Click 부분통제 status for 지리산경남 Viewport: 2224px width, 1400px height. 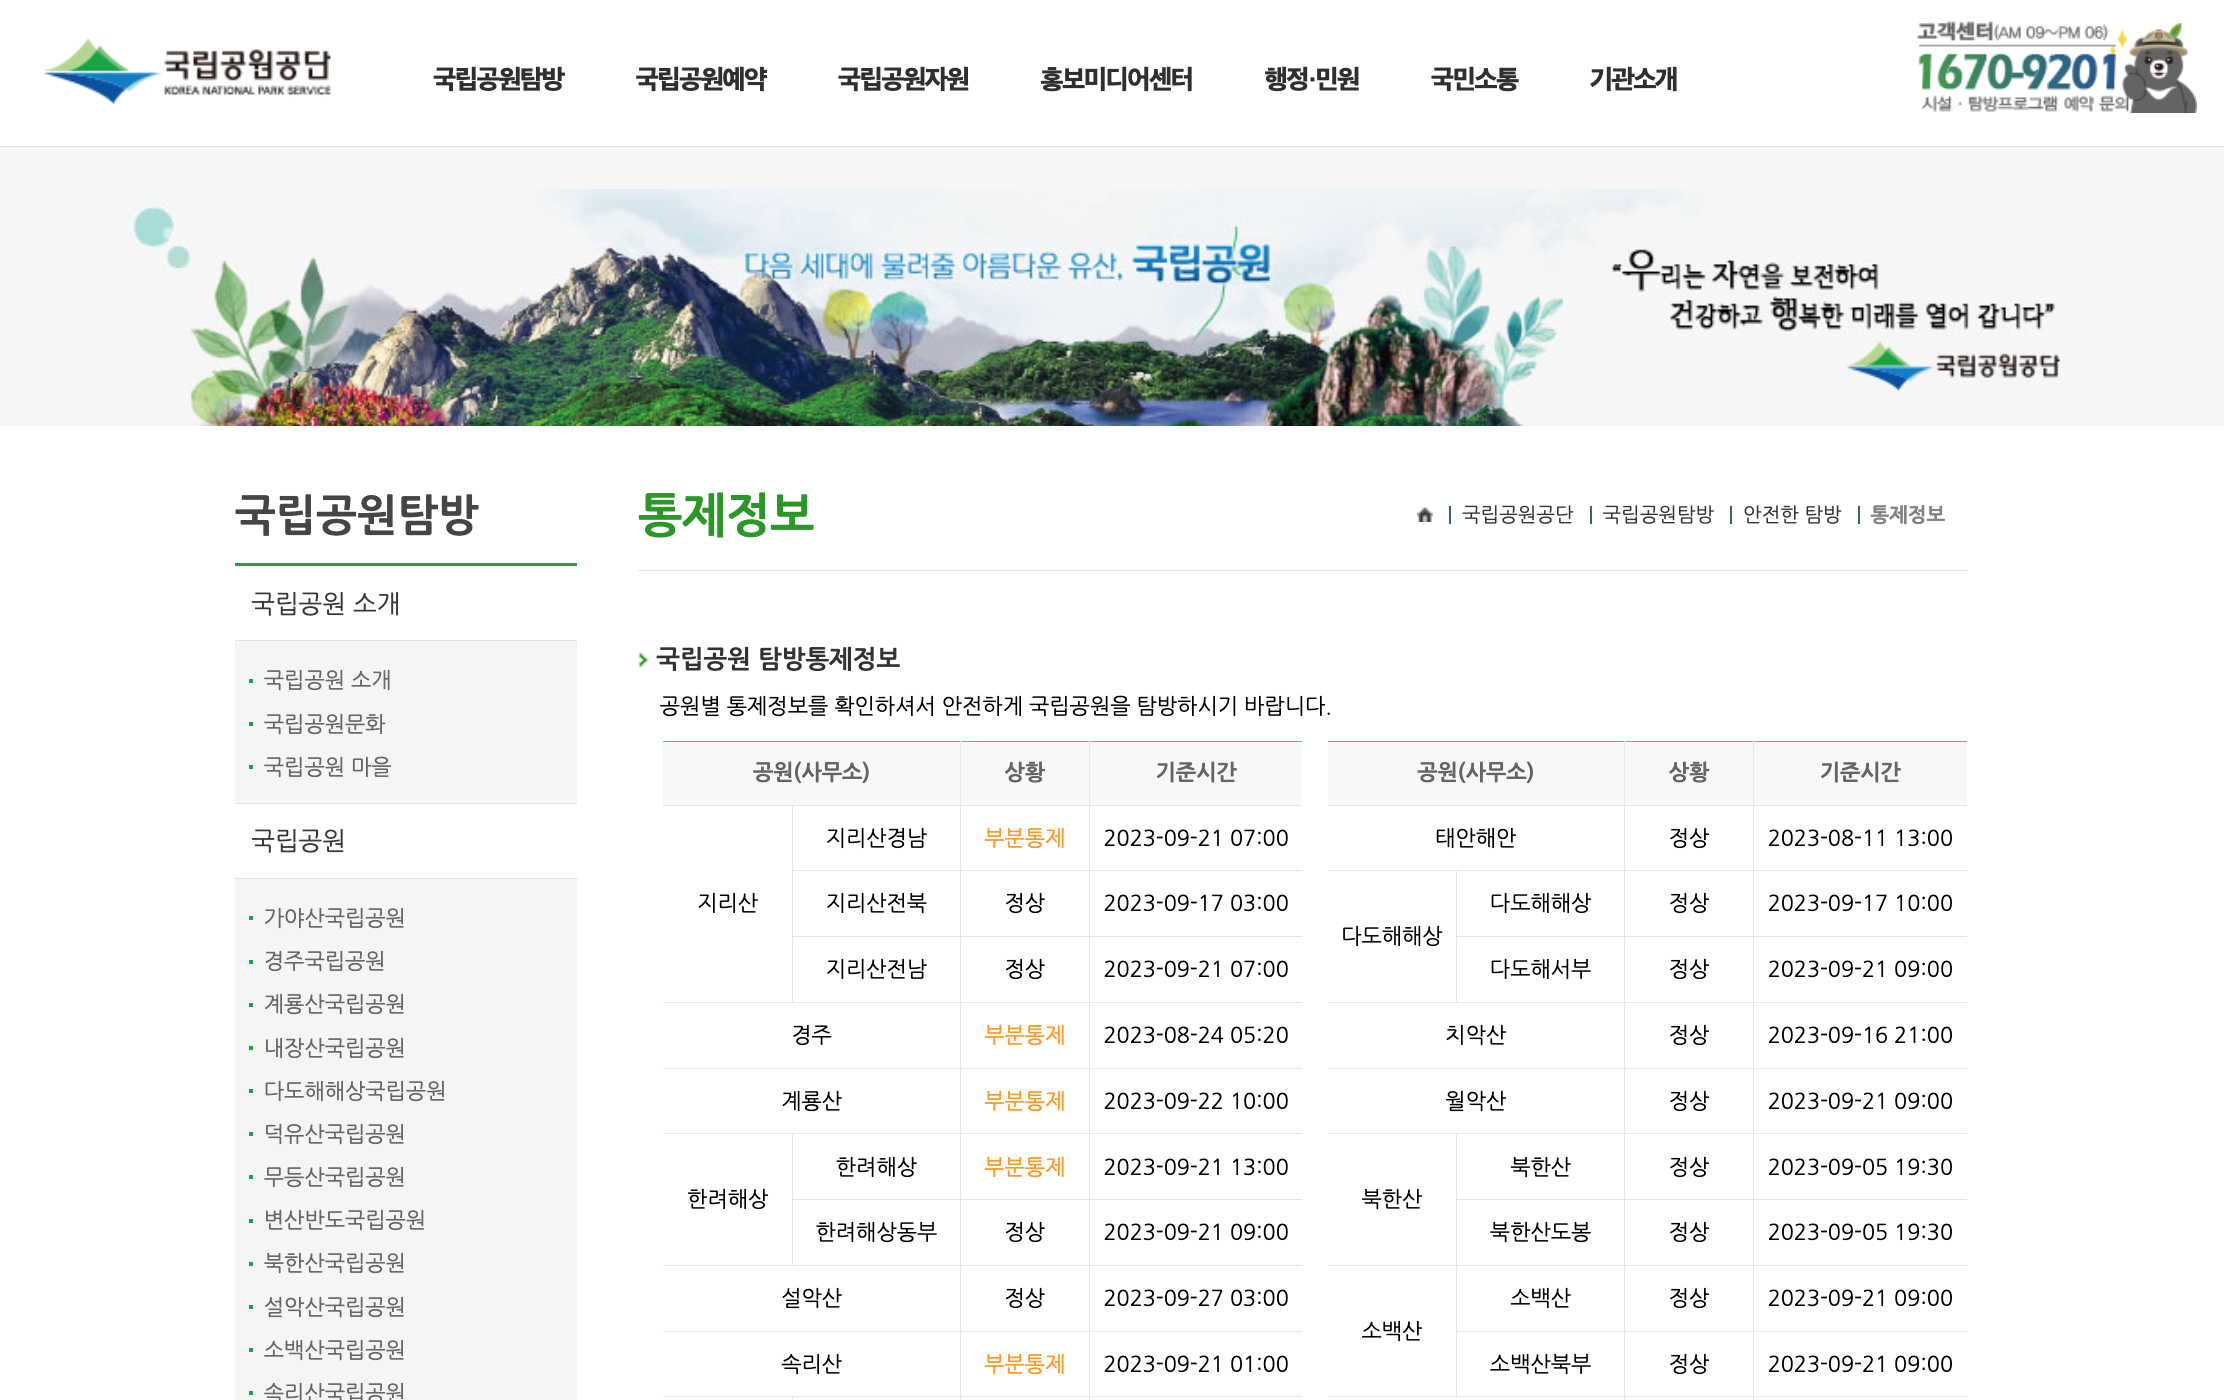[1024, 838]
